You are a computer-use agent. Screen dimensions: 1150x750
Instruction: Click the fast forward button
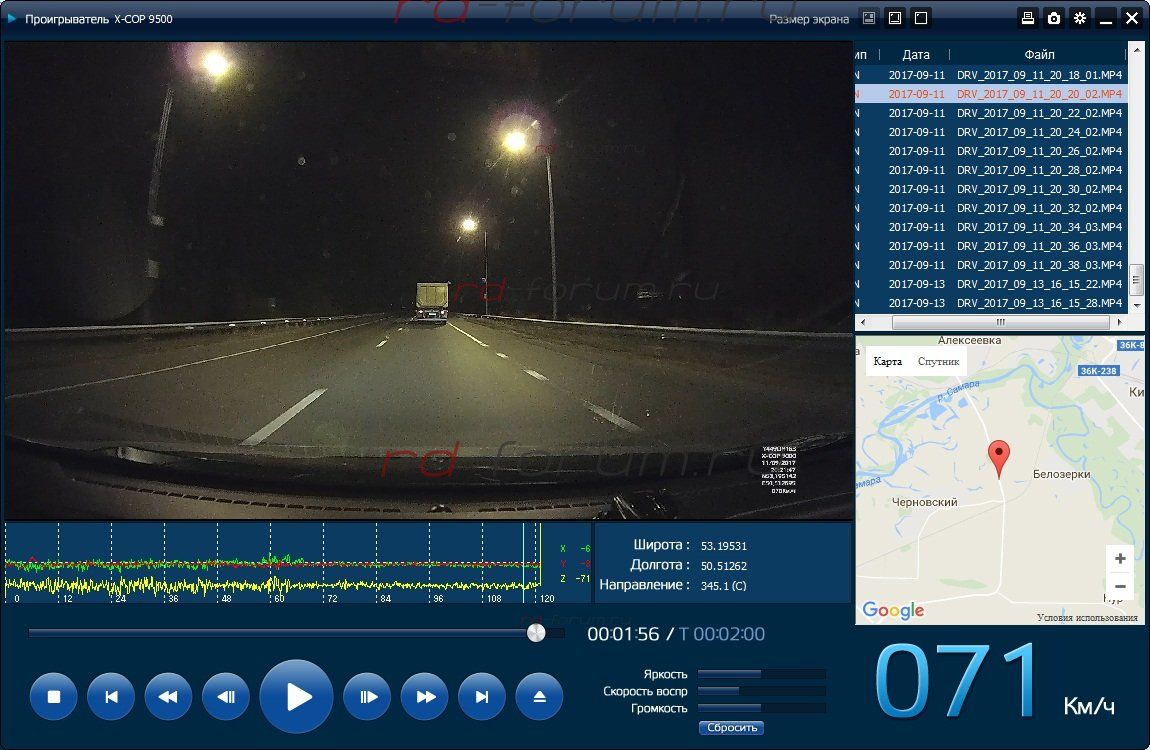tap(425, 697)
